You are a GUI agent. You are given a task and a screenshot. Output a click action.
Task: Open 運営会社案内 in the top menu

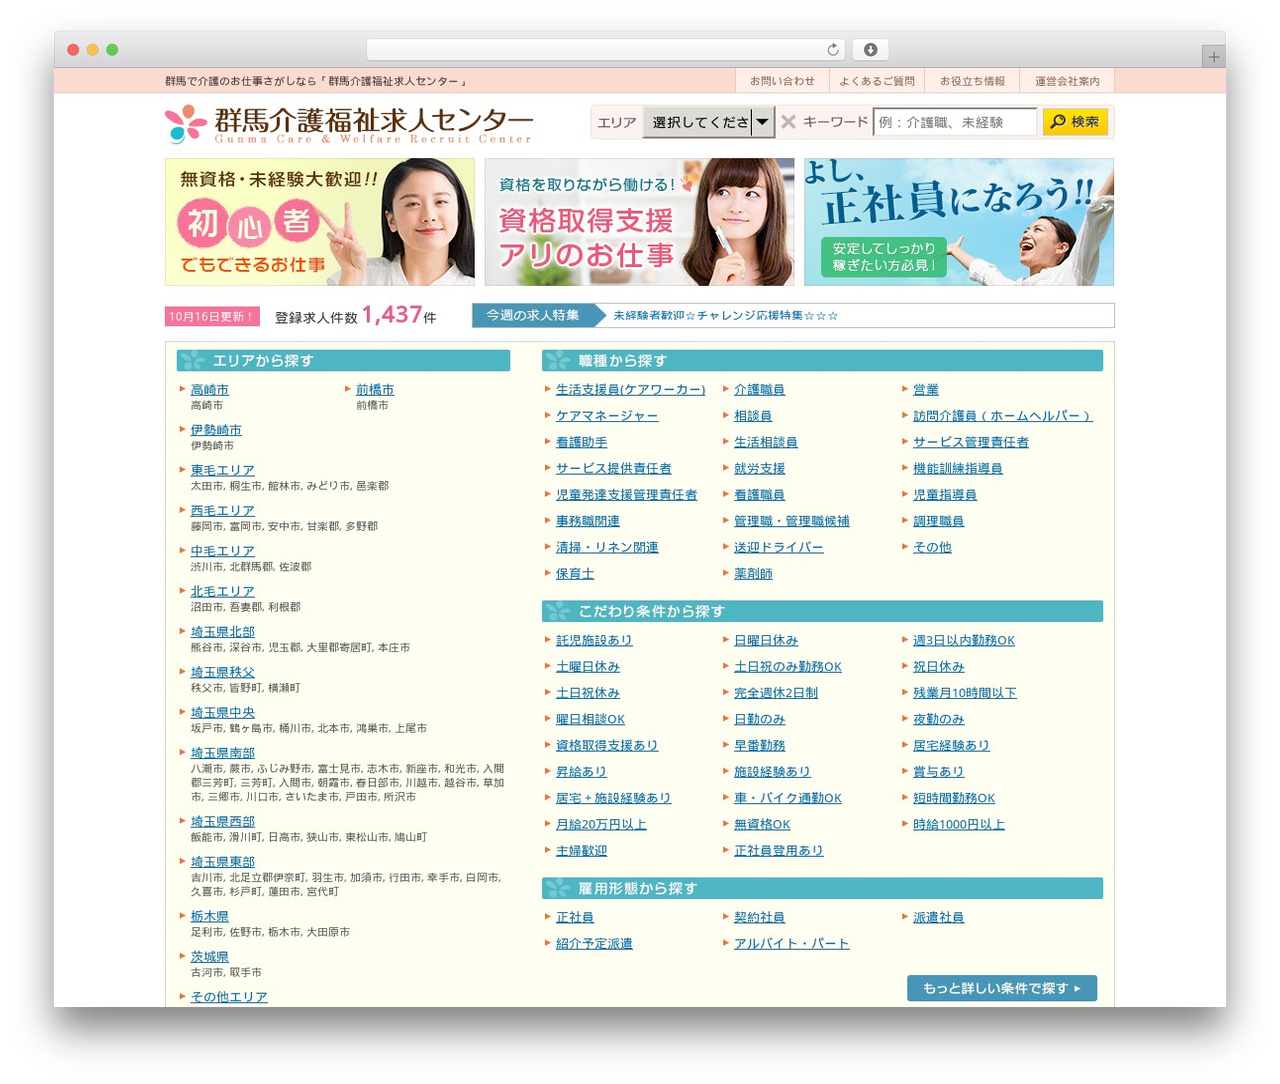(1067, 81)
